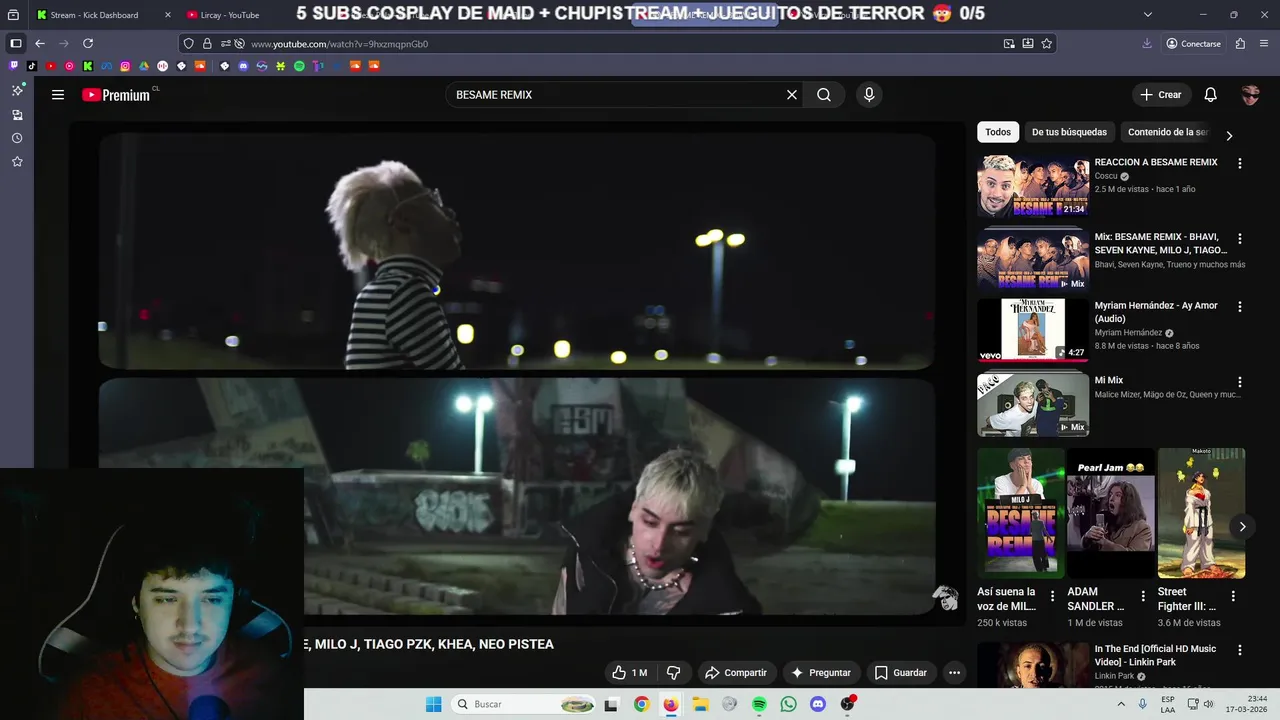Open options for Myriam Hernández Ay Amor
The height and width of the screenshot is (720, 1280).
(1240, 307)
